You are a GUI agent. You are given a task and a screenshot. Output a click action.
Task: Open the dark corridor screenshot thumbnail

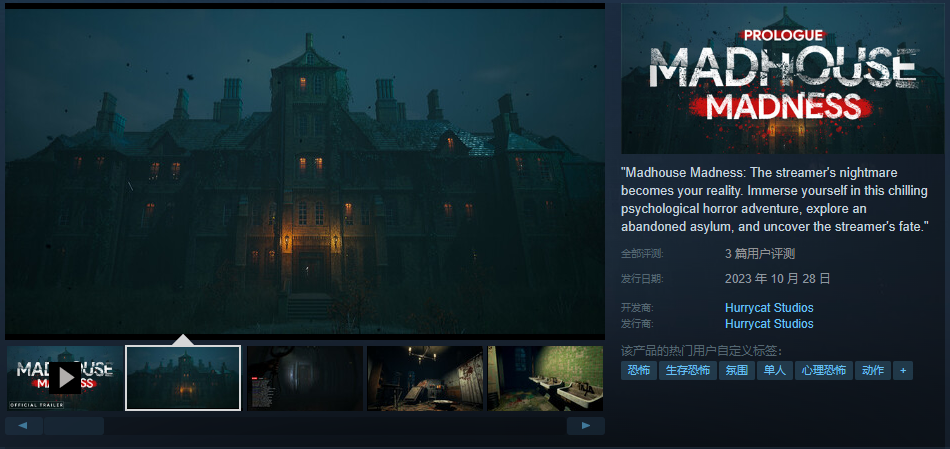tap(305, 378)
